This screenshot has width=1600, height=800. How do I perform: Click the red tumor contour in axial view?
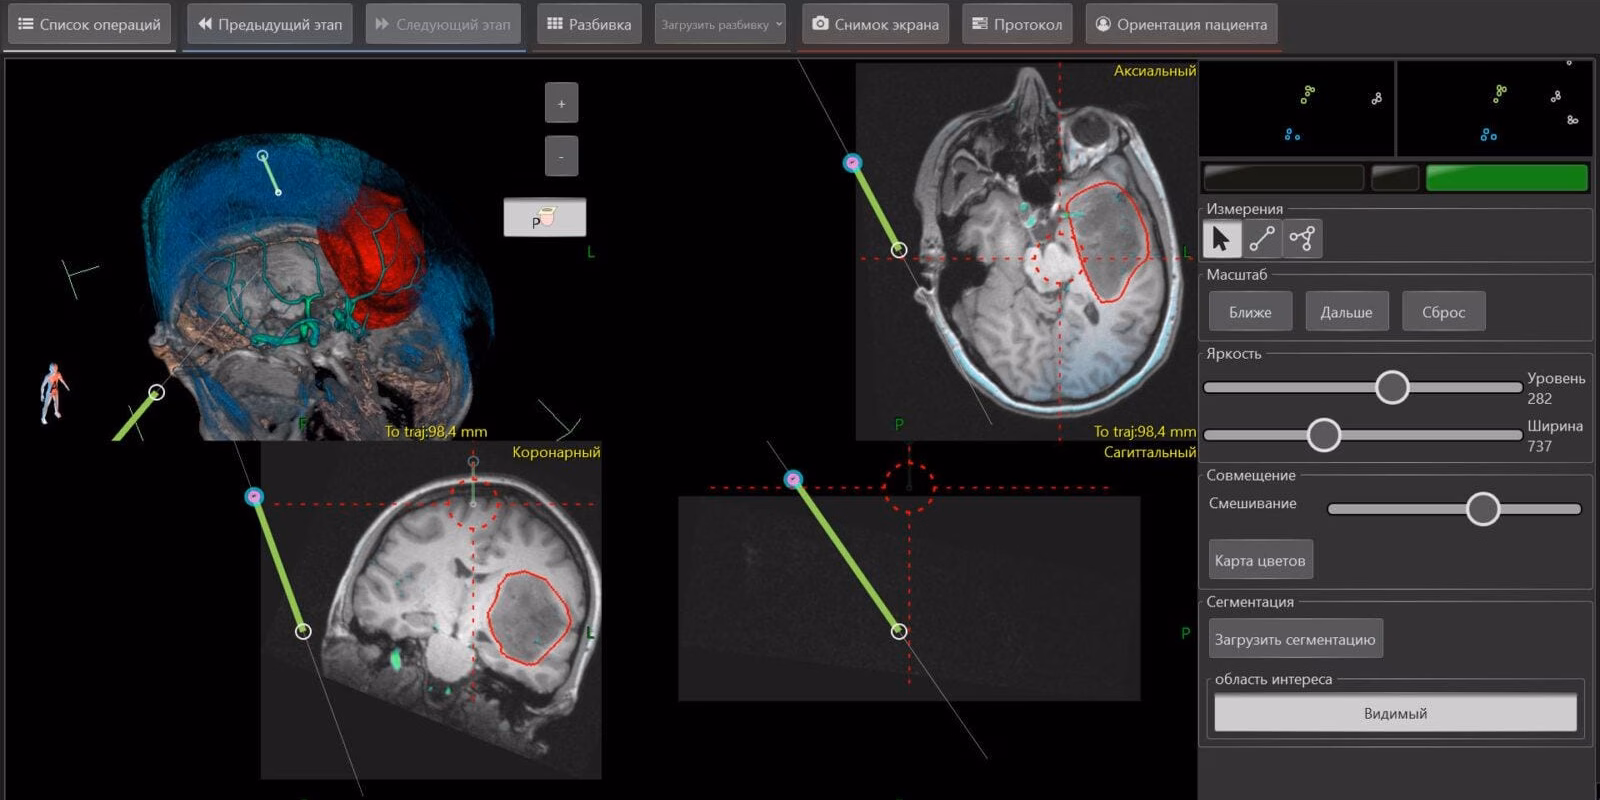coord(1108,242)
